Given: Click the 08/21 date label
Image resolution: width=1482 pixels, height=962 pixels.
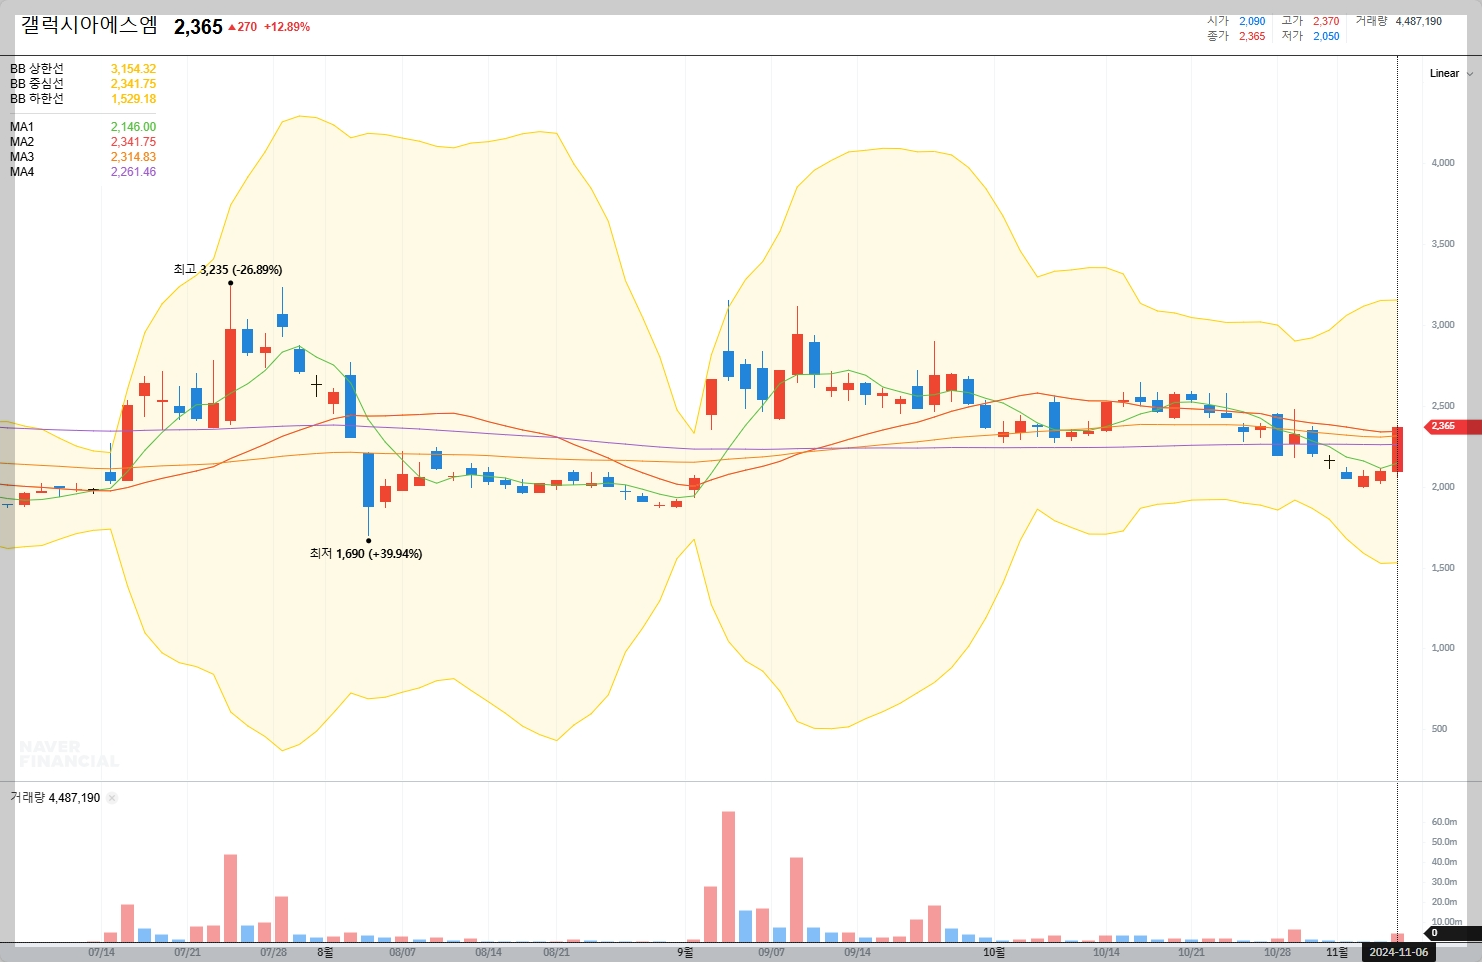Looking at the screenshot, I should 556,952.
